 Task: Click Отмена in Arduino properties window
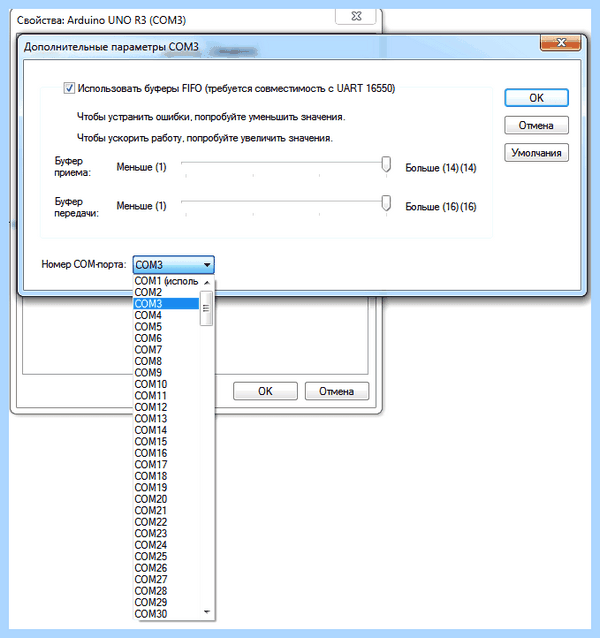(336, 391)
